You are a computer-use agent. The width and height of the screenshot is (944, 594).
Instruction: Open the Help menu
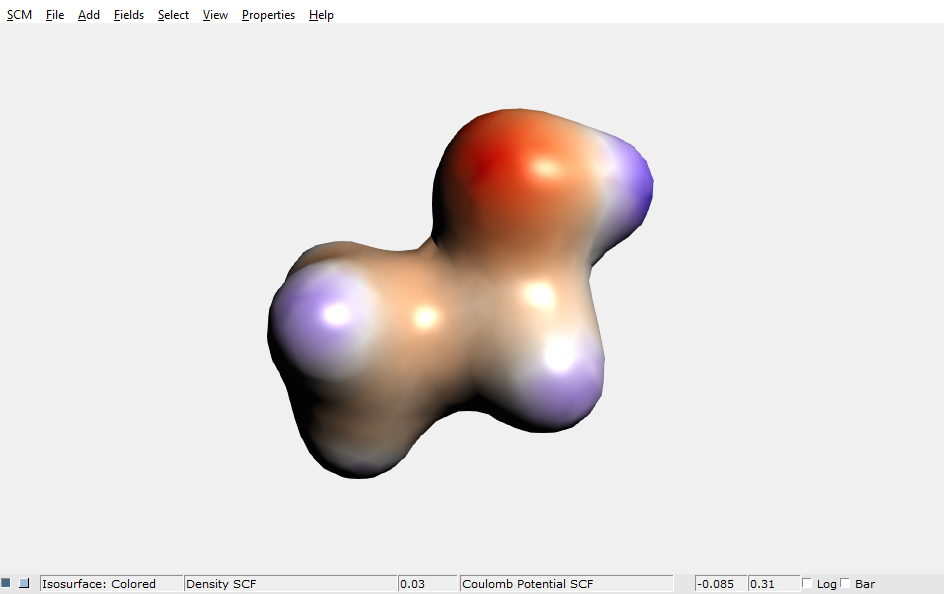[x=321, y=14]
